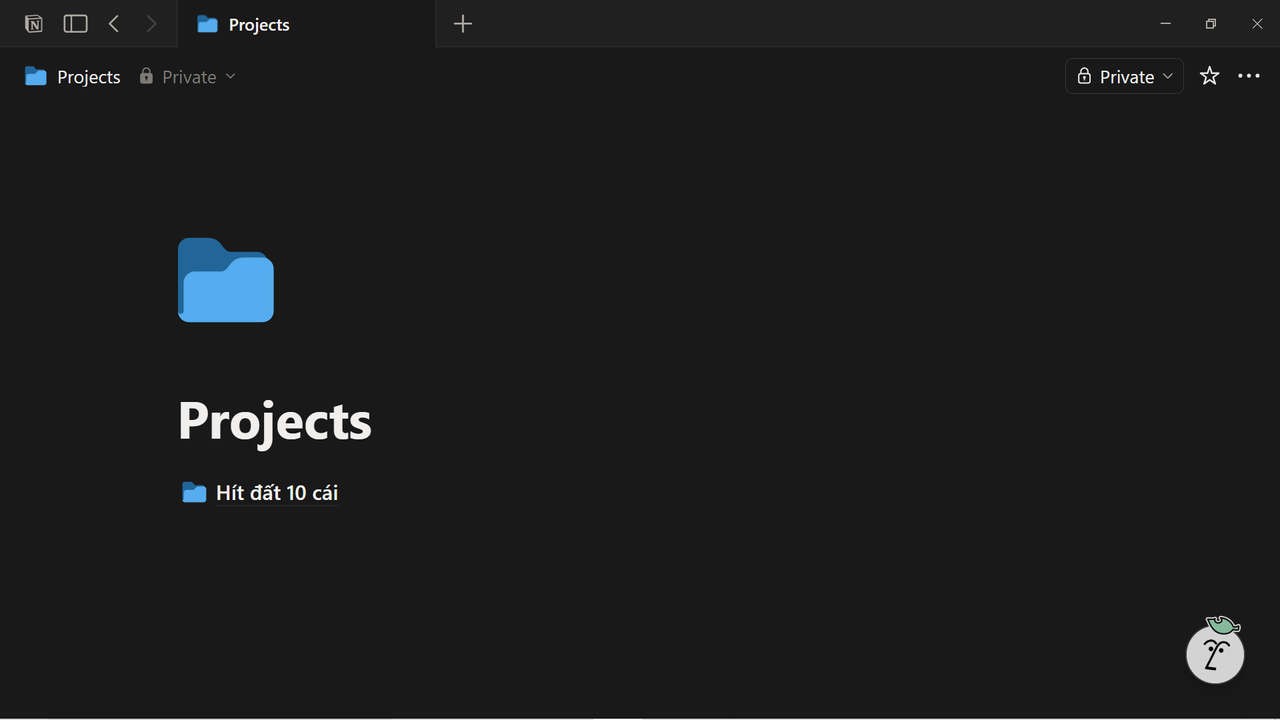1280x720 pixels.
Task: Change the large folder page icon
Action: tap(226, 280)
